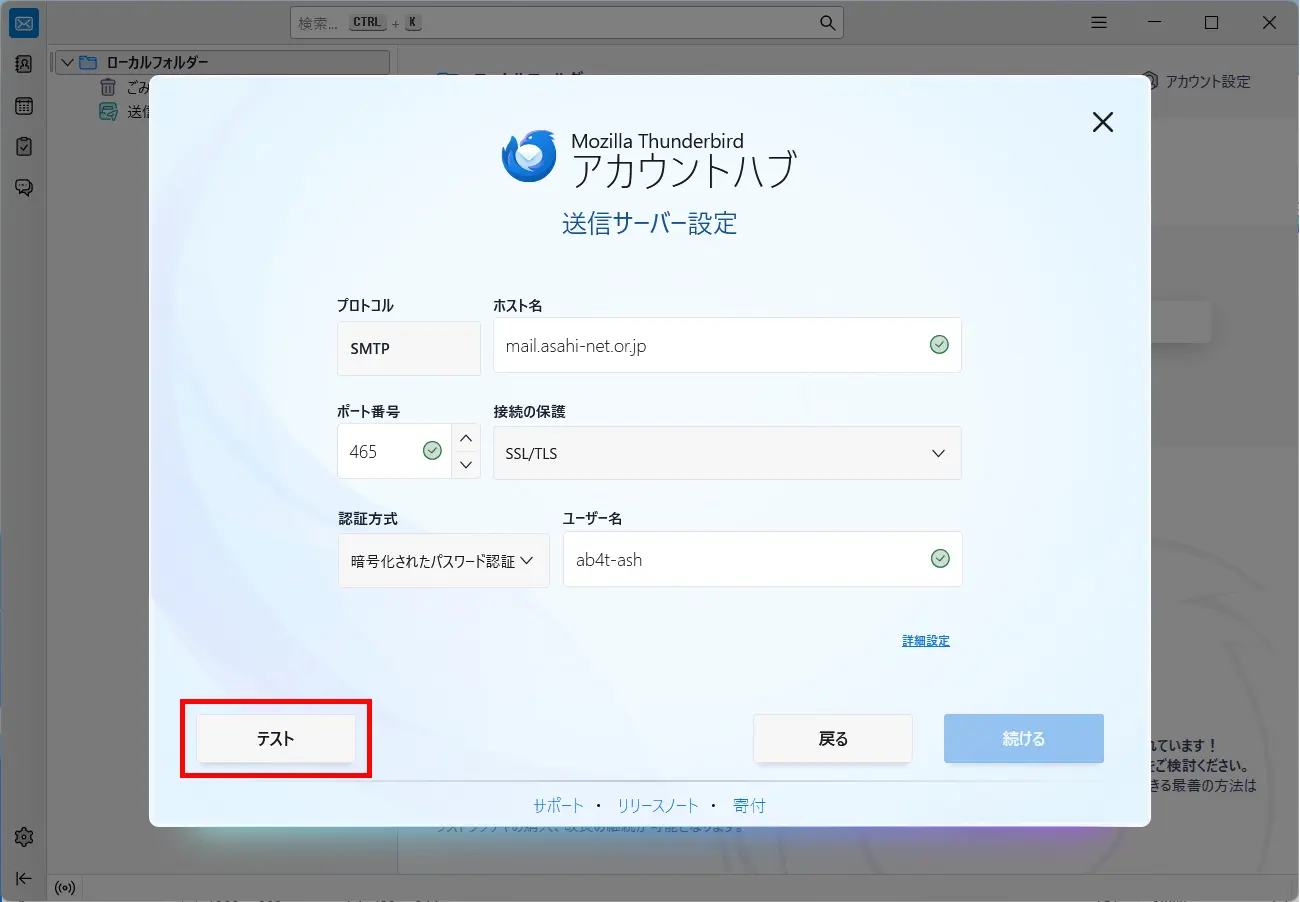The height and width of the screenshot is (902, 1300).
Task: Collapse the ローカルフォルダー tree
Action: coord(67,62)
